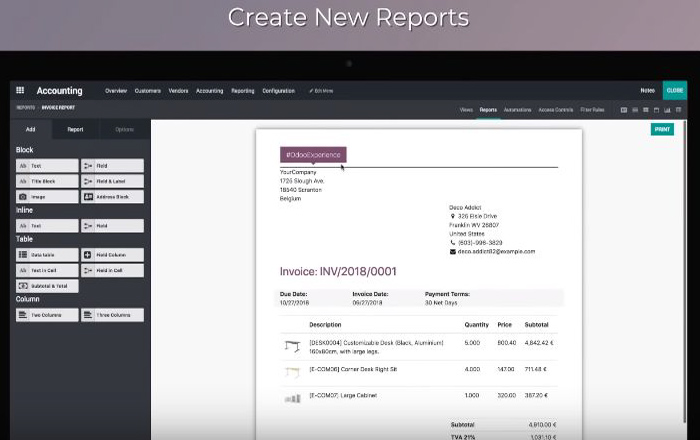Select the customer email address
Image resolution: width=700 pixels, height=440 pixels.
[496, 252]
